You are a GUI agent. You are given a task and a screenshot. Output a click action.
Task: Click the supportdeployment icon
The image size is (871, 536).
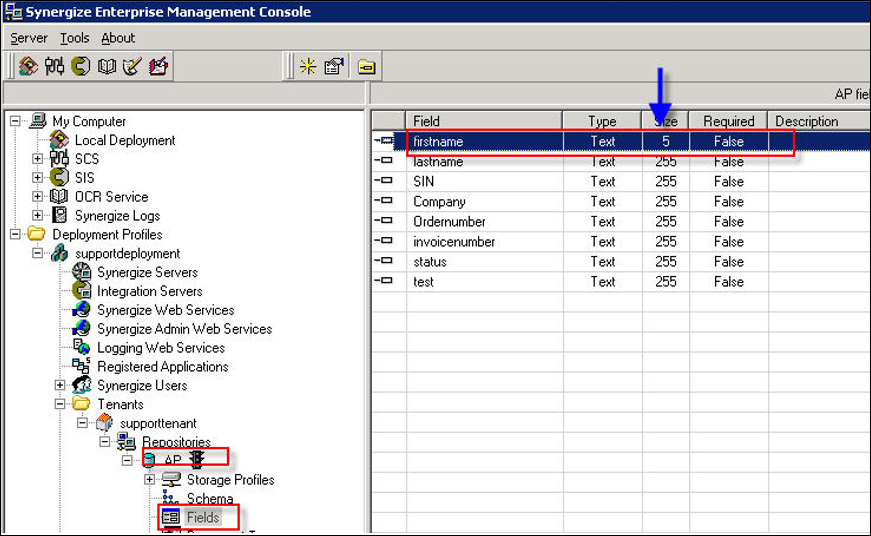point(59,253)
